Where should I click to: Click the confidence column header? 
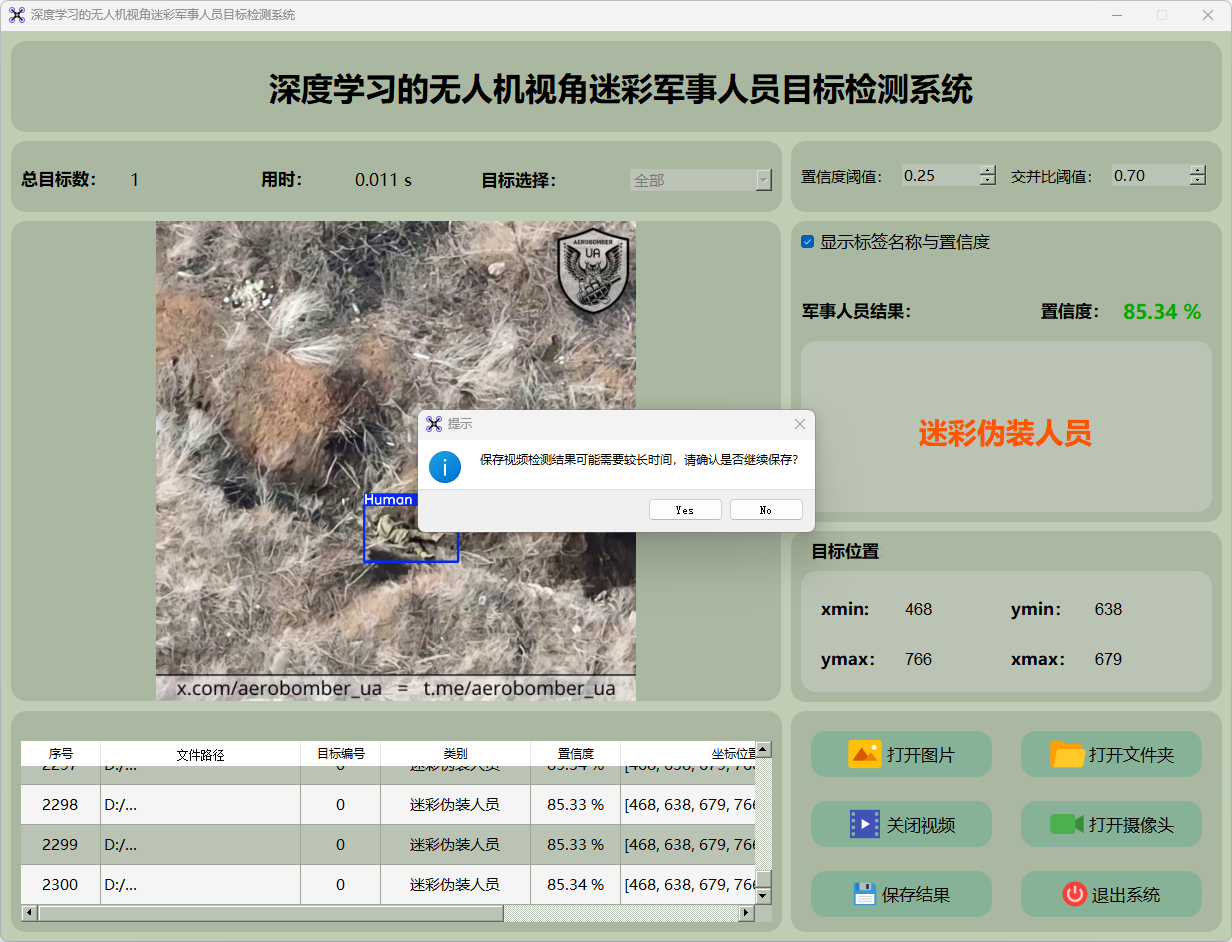pyautogui.click(x=575, y=754)
